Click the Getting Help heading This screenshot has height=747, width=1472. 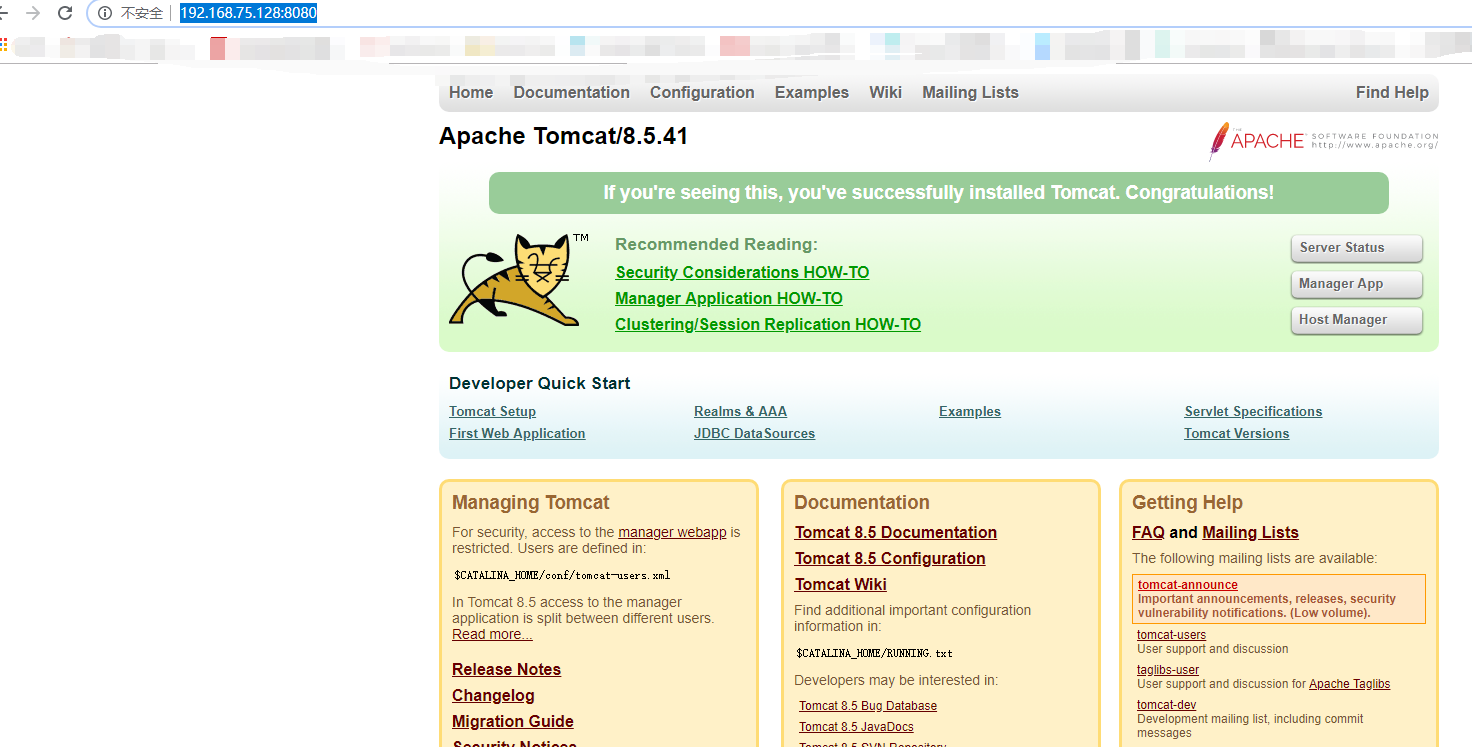(x=1187, y=502)
